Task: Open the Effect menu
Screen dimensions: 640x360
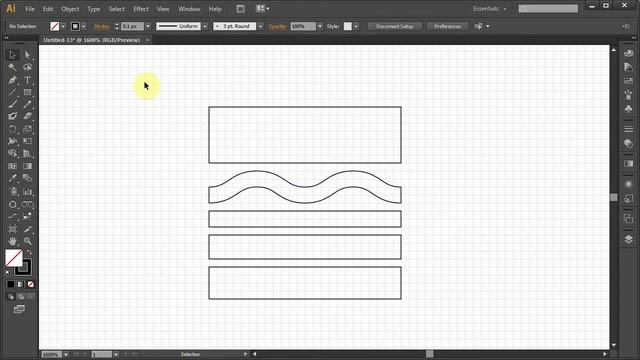Action: [x=141, y=9]
